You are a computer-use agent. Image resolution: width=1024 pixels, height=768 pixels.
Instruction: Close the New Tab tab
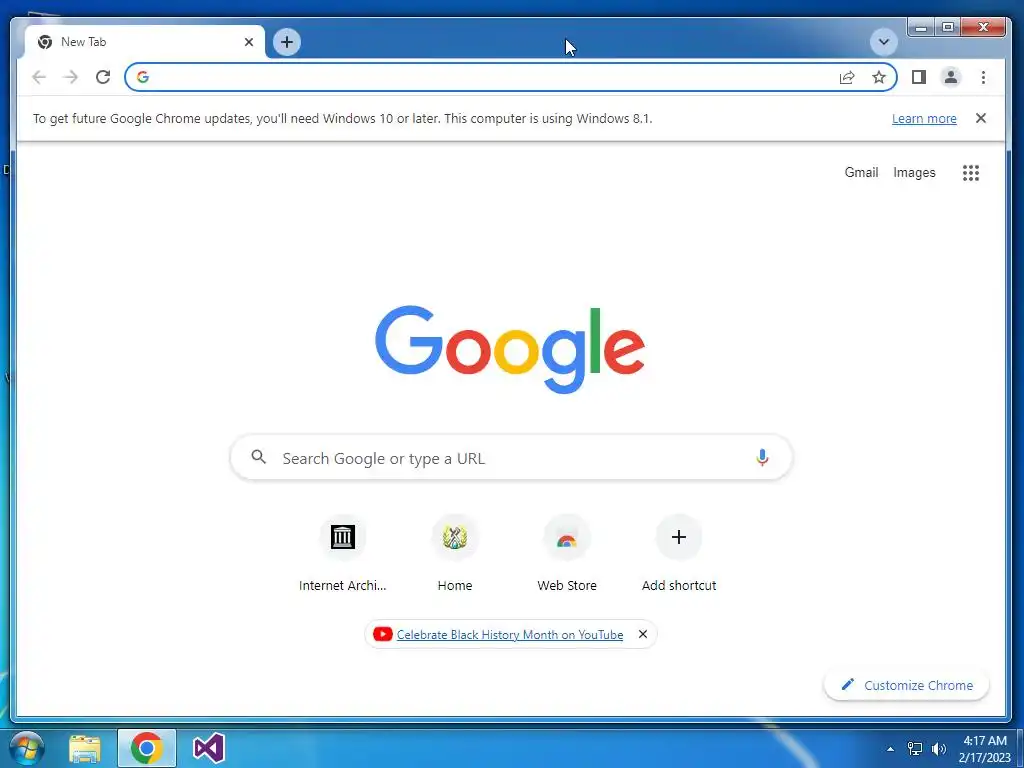[x=249, y=42]
